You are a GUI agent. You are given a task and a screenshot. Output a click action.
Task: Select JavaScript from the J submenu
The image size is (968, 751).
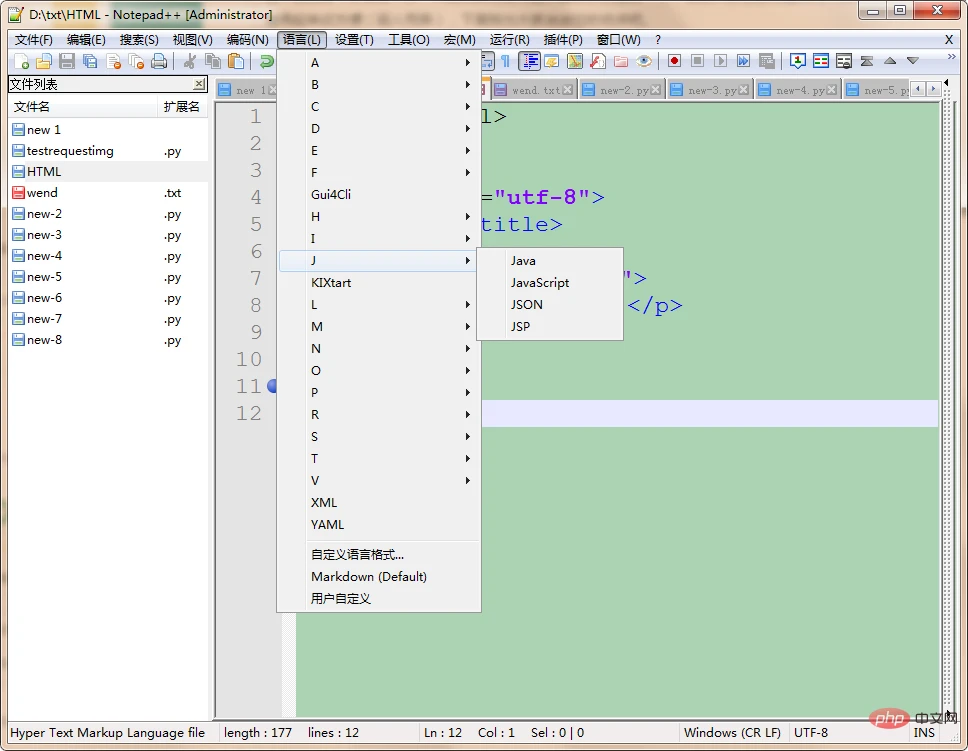(540, 282)
